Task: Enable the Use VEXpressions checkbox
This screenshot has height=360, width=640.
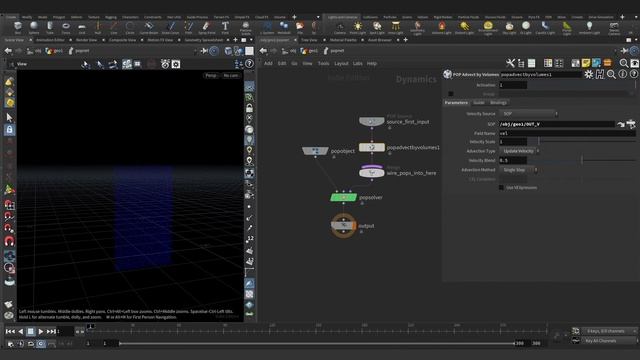Action: [x=501, y=187]
